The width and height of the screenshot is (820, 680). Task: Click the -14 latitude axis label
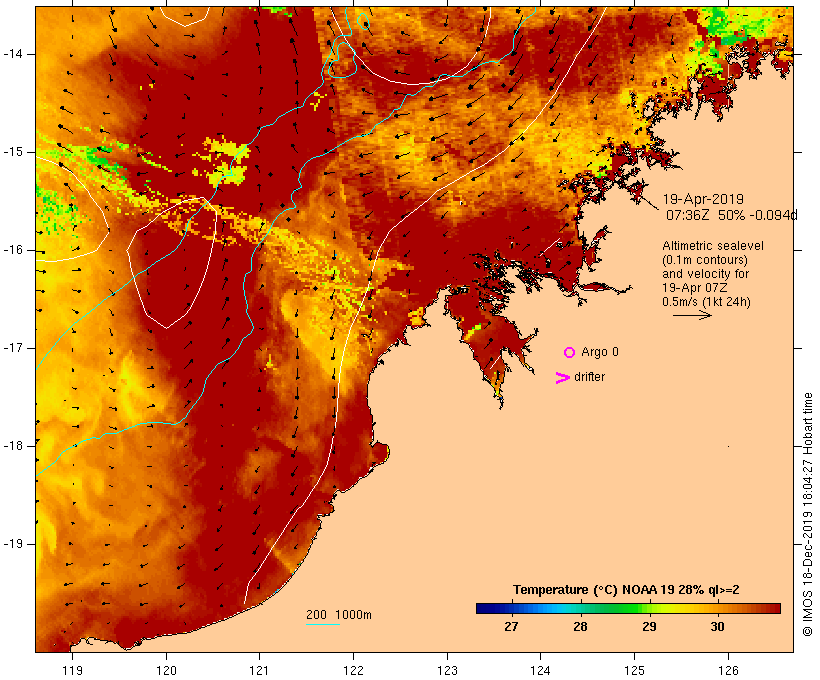(13, 54)
